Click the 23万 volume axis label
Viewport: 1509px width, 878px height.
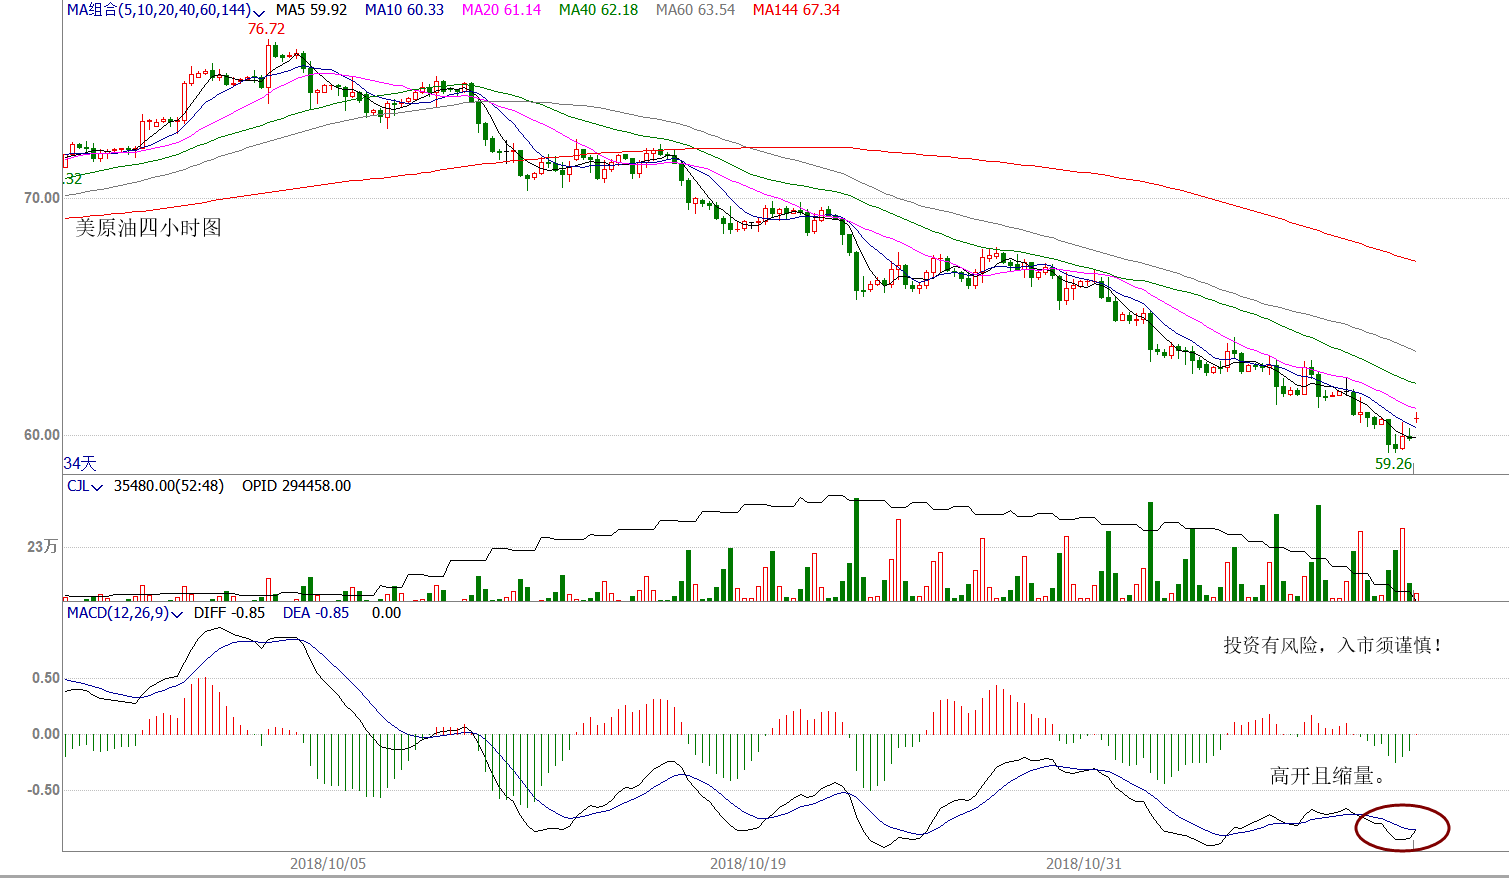pyautogui.click(x=43, y=547)
